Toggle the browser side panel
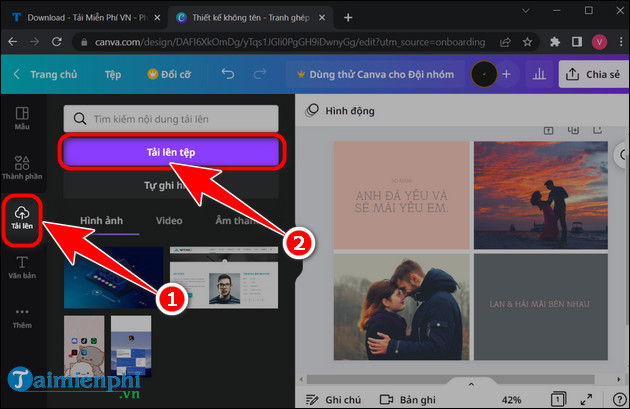This screenshot has height=409, width=630. point(577,42)
